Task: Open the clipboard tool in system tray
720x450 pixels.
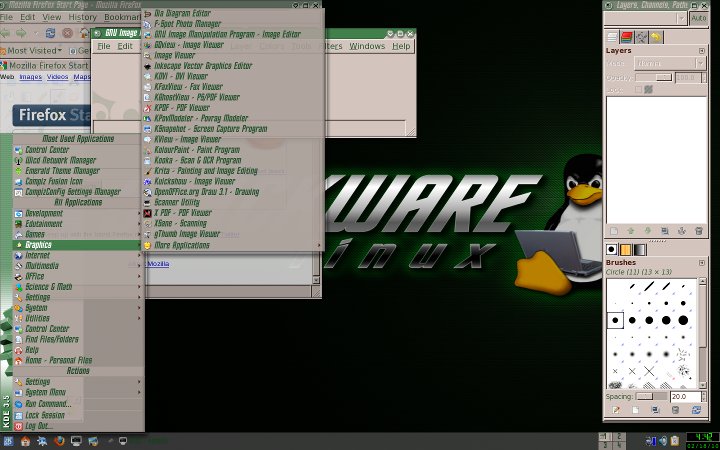Action: click(675, 441)
